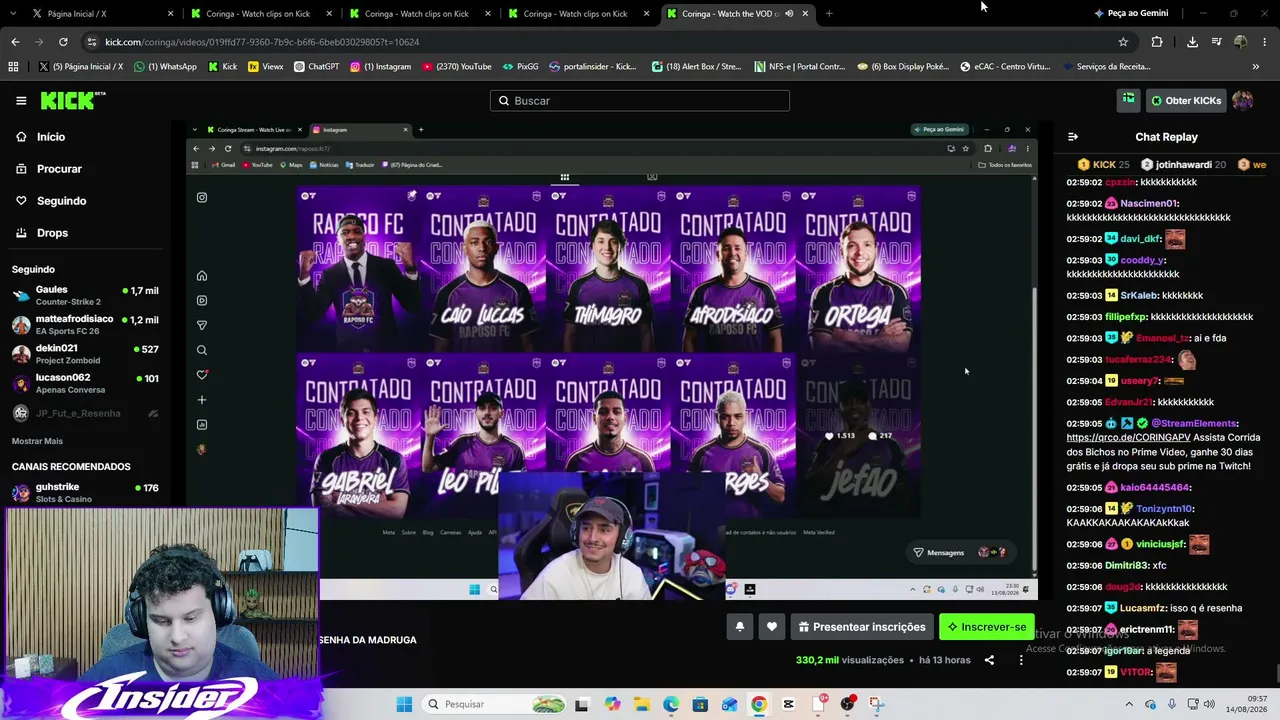Open the Copilot taskbar icon

click(612, 704)
